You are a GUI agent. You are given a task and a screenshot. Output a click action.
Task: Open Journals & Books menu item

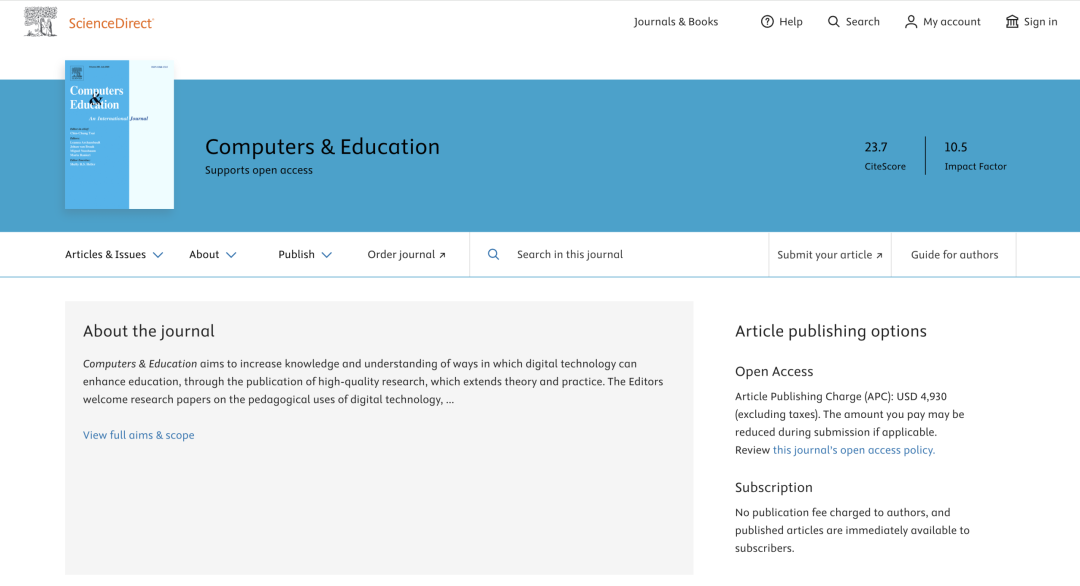tap(676, 22)
